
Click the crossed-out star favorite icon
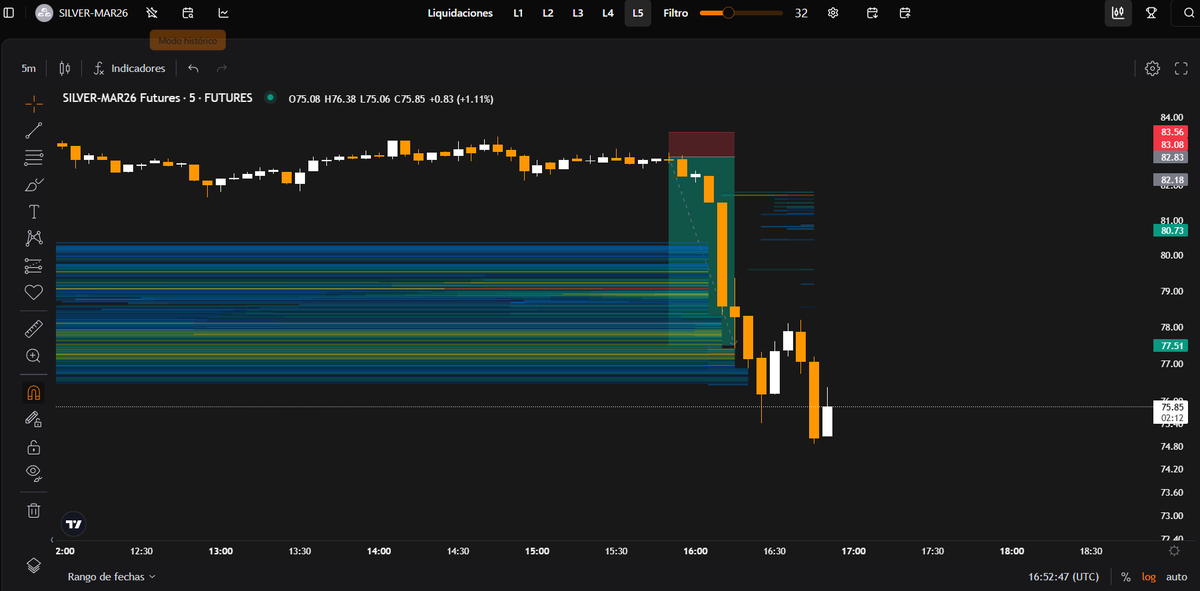(x=152, y=13)
